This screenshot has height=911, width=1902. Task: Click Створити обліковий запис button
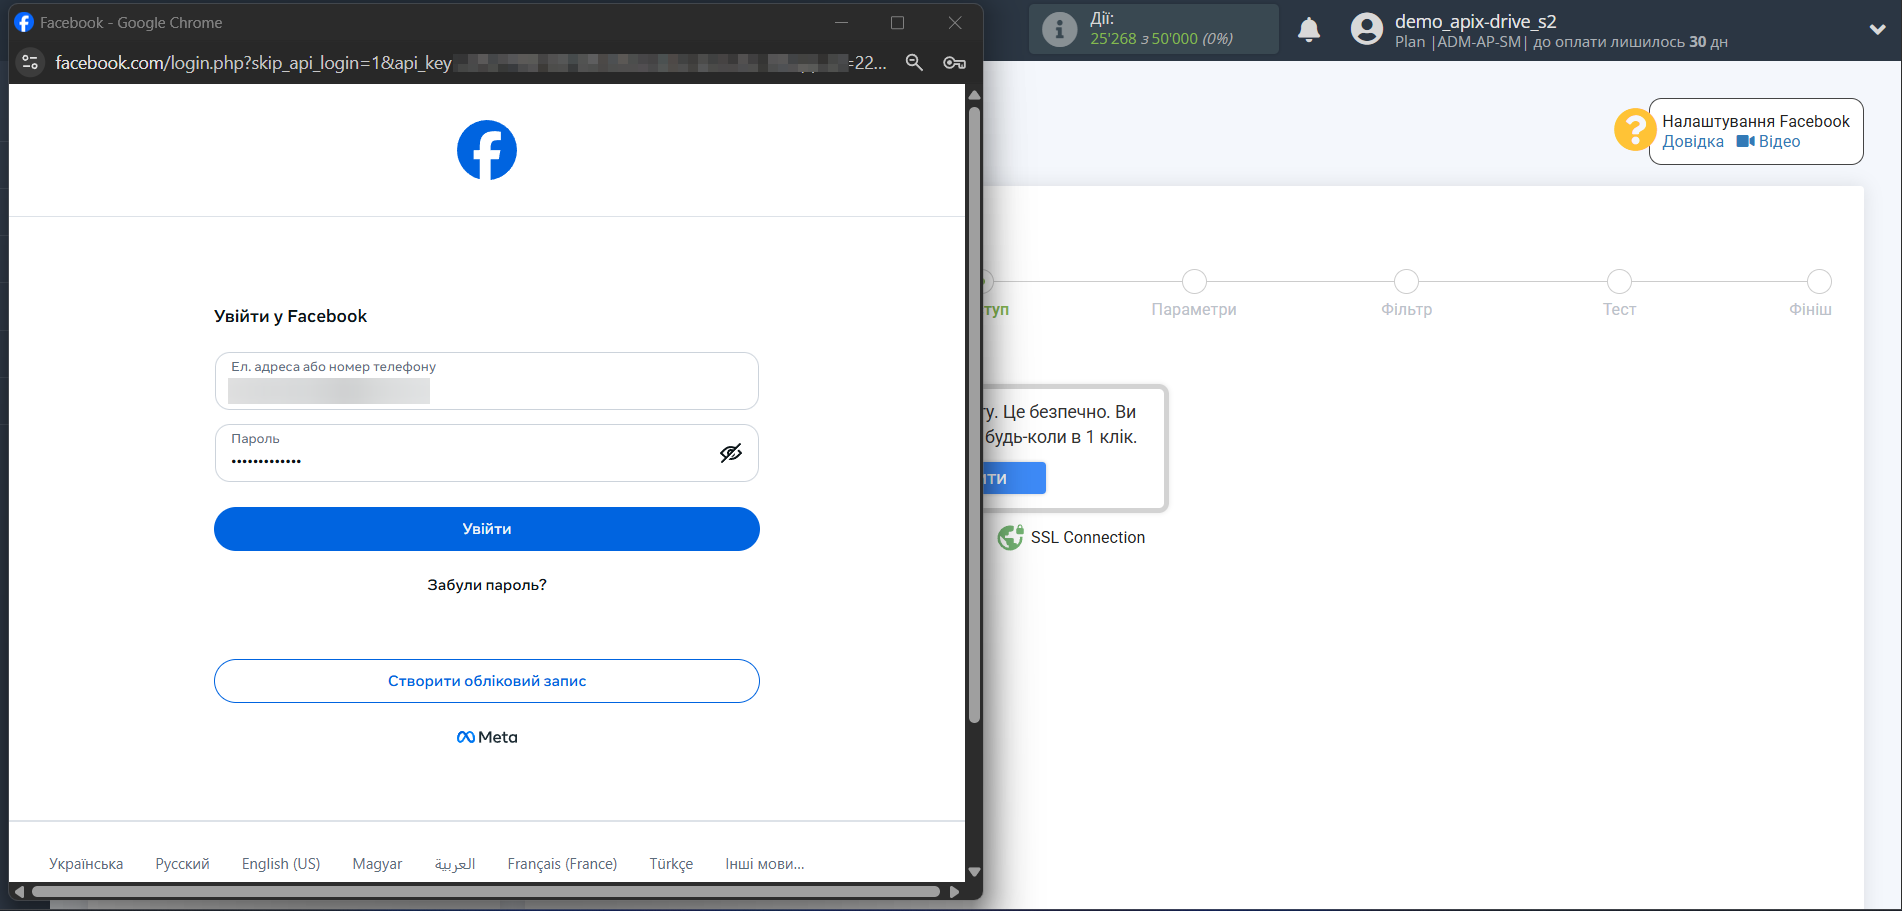[487, 681]
